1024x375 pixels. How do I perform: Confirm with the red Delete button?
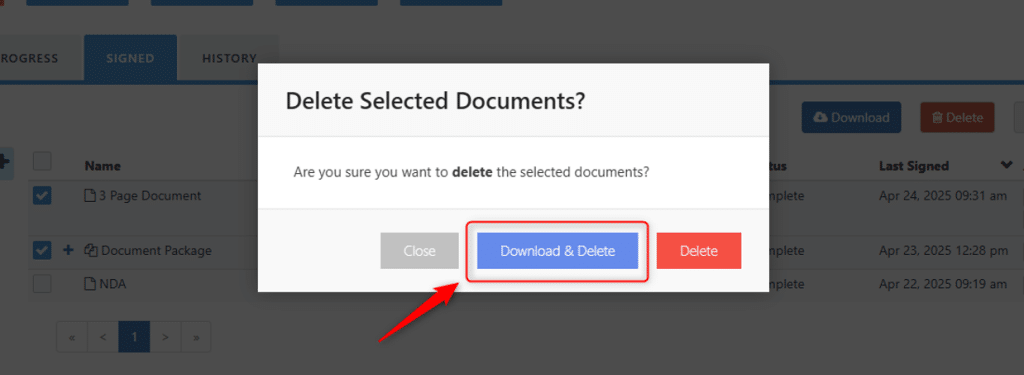coord(699,251)
